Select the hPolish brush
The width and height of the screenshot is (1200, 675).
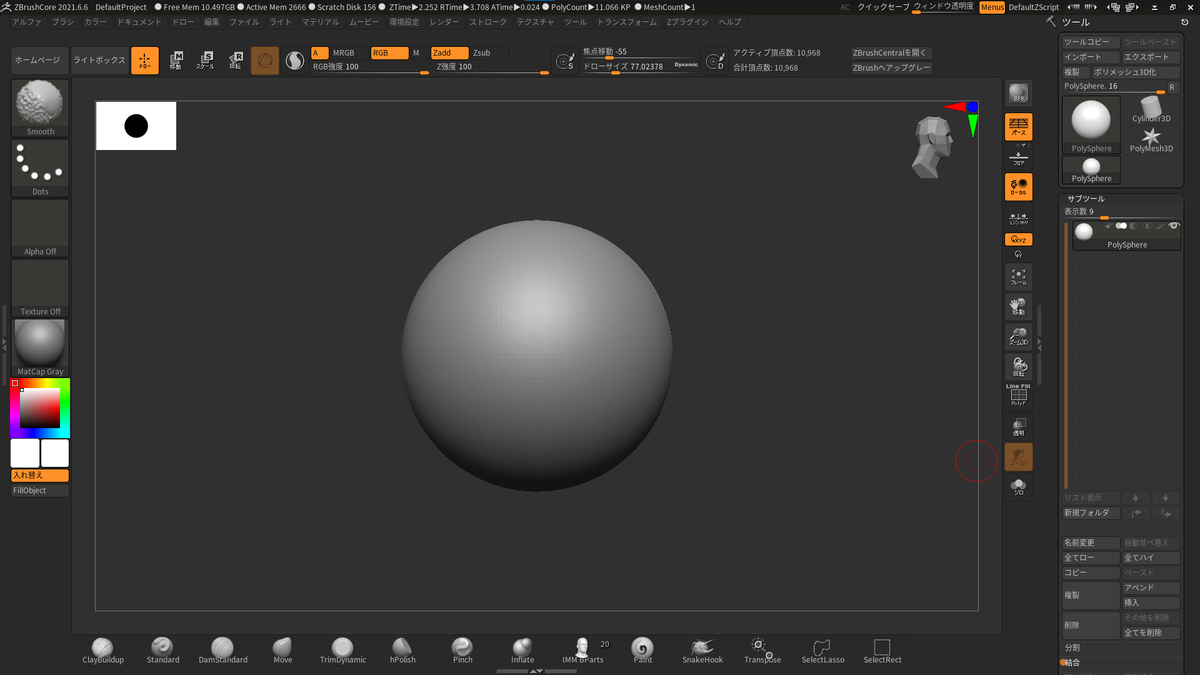tap(402, 650)
